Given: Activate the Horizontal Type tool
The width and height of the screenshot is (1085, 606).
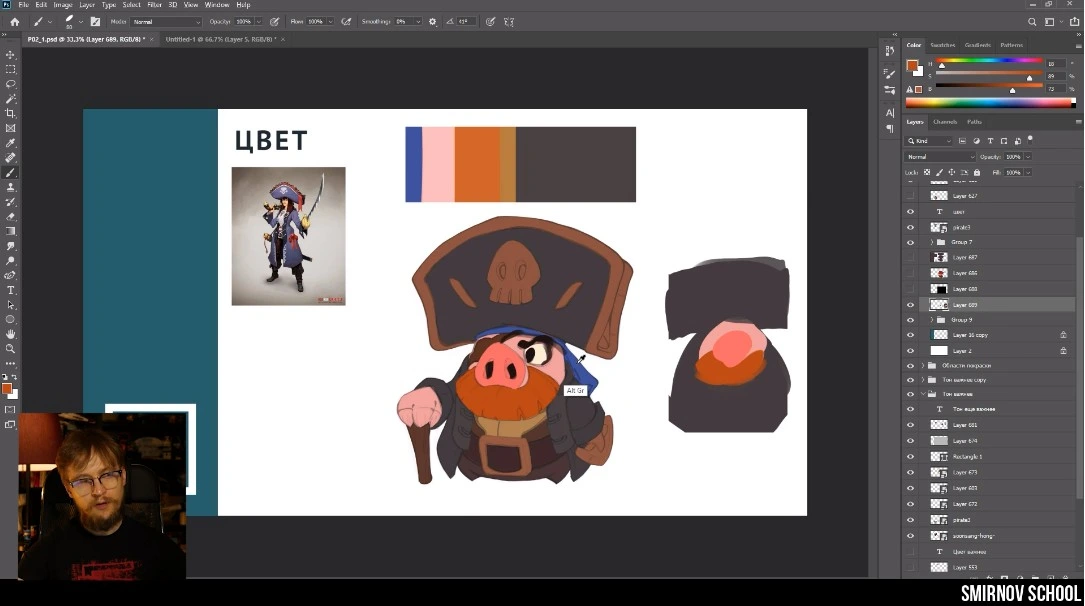Looking at the screenshot, I should tap(11, 290).
